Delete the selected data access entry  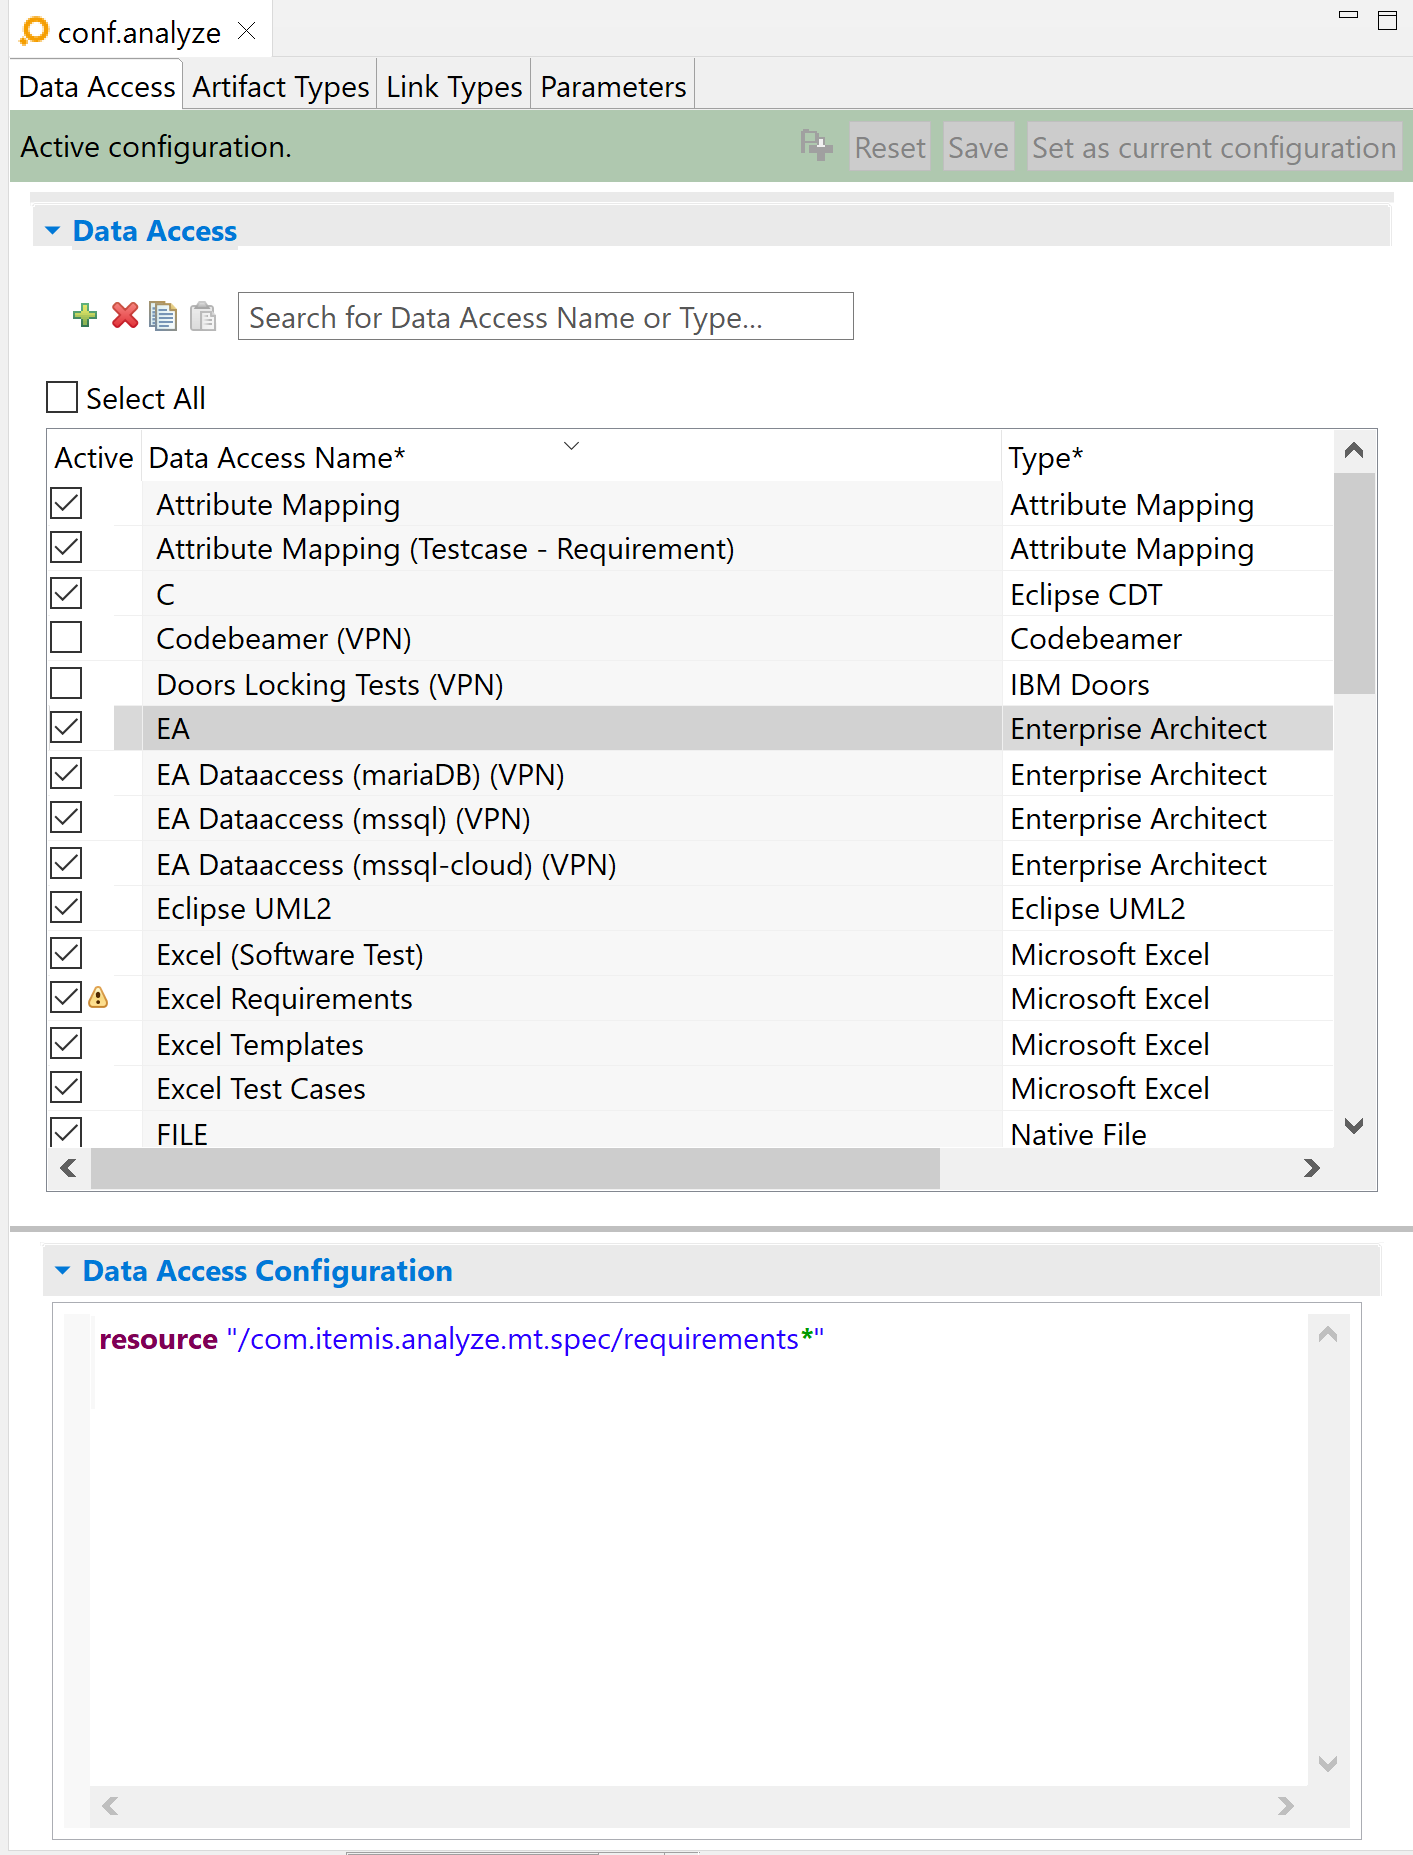[125, 316]
